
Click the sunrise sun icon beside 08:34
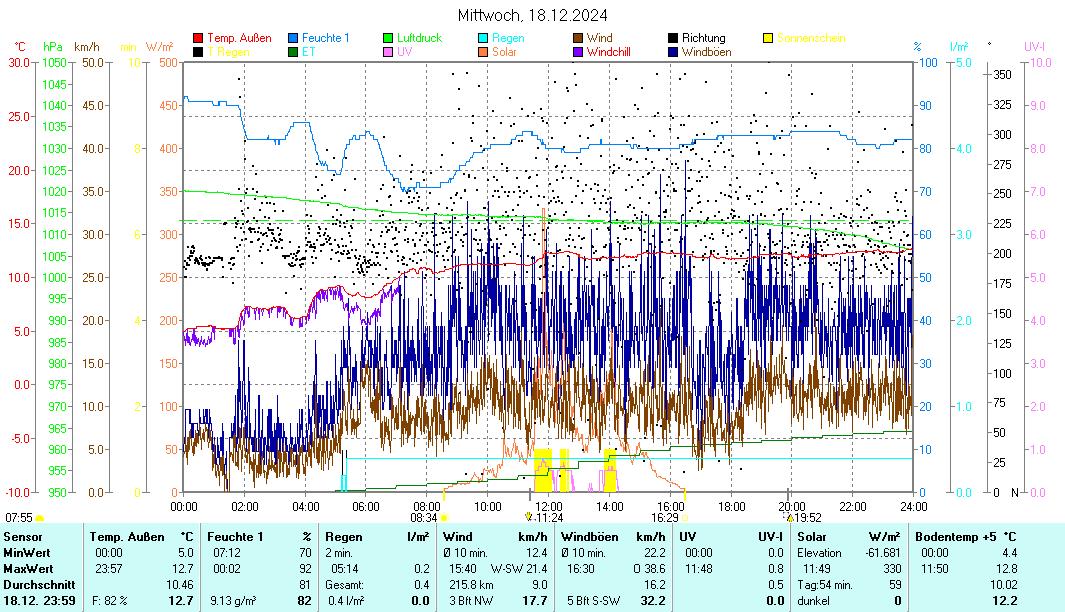[x=444, y=518]
